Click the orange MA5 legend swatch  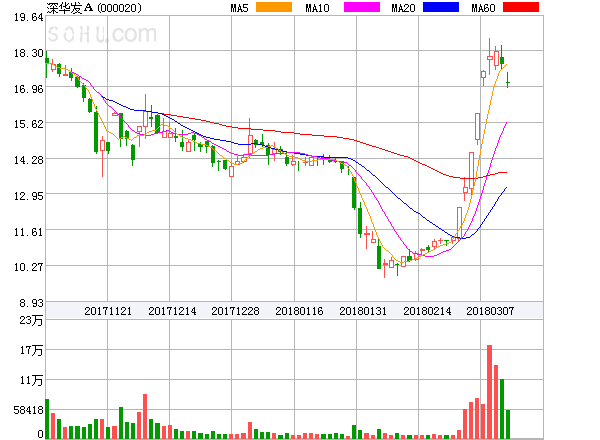[x=274, y=7]
